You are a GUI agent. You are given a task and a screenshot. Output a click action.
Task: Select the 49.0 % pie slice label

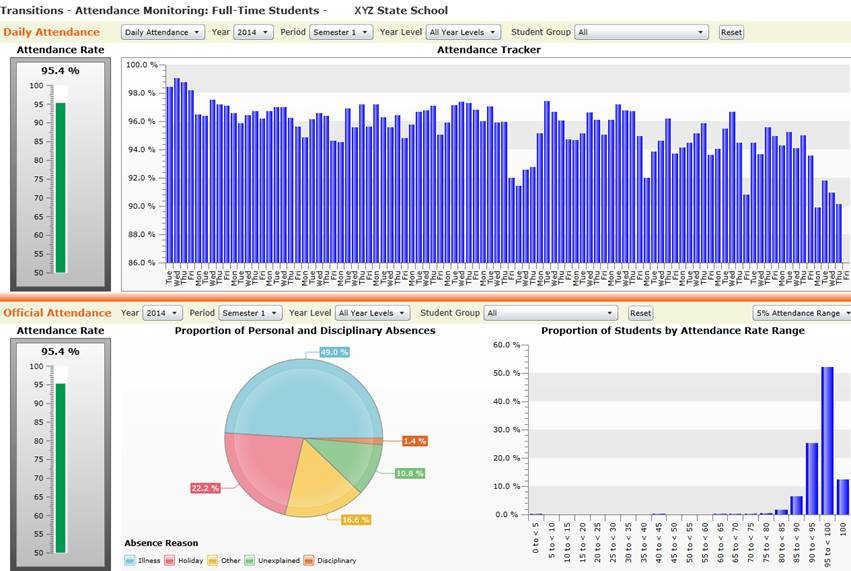pyautogui.click(x=334, y=352)
